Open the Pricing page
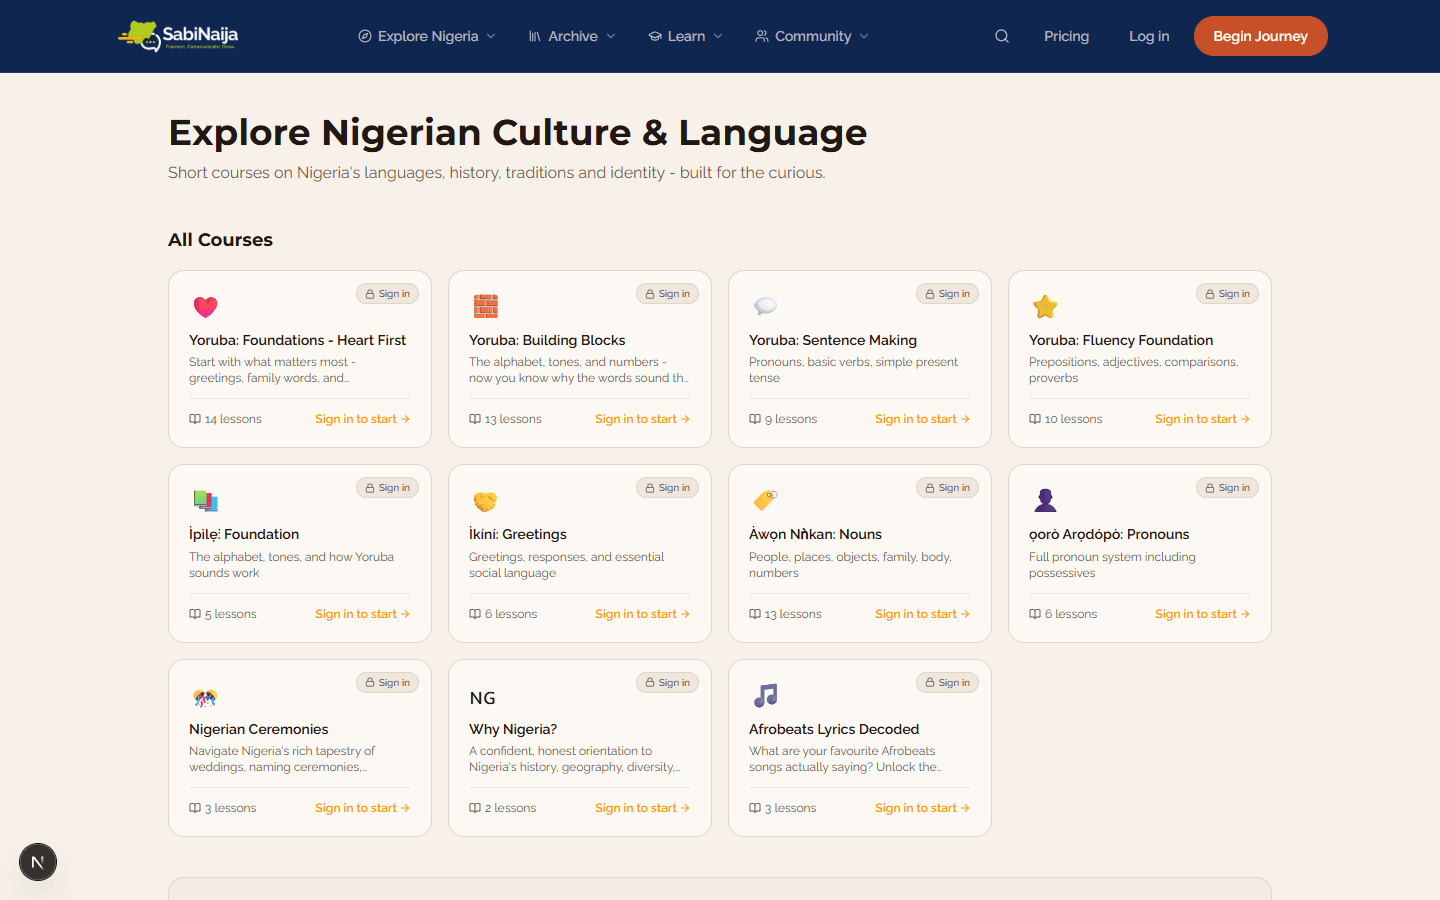The image size is (1440, 900). (1066, 36)
